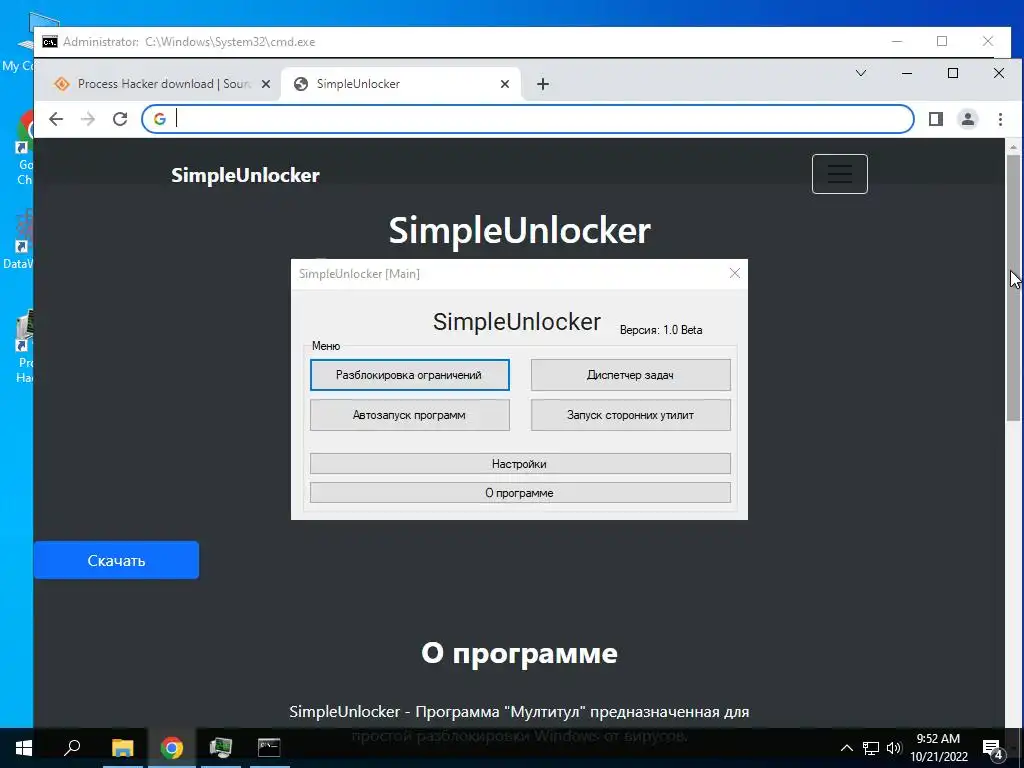This screenshot has height=768, width=1024.
Task: Click Диспетчер задач in app preview
Action: click(630, 375)
